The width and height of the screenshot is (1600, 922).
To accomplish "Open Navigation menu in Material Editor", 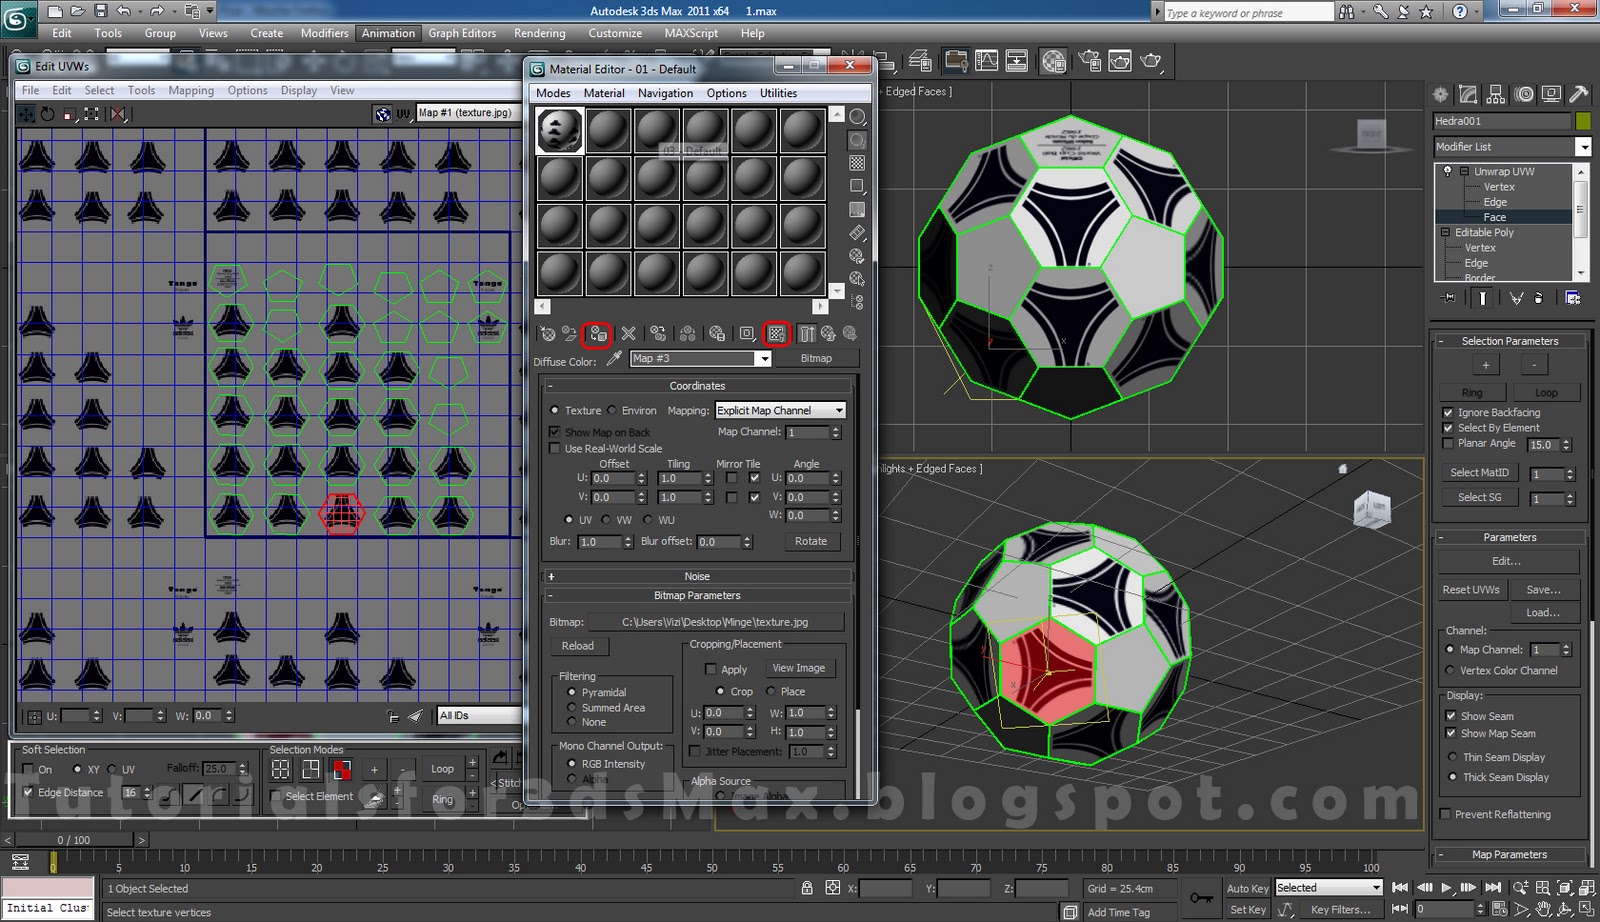I will 665,93.
